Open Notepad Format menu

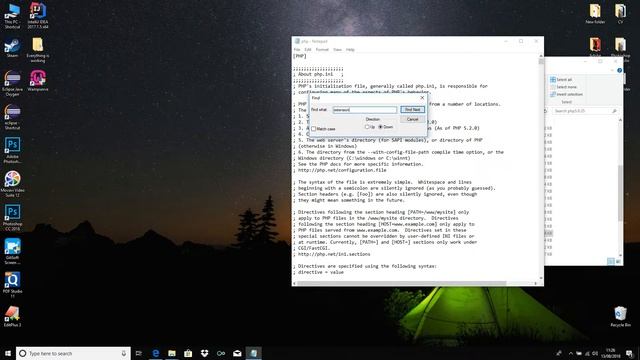coord(322,49)
